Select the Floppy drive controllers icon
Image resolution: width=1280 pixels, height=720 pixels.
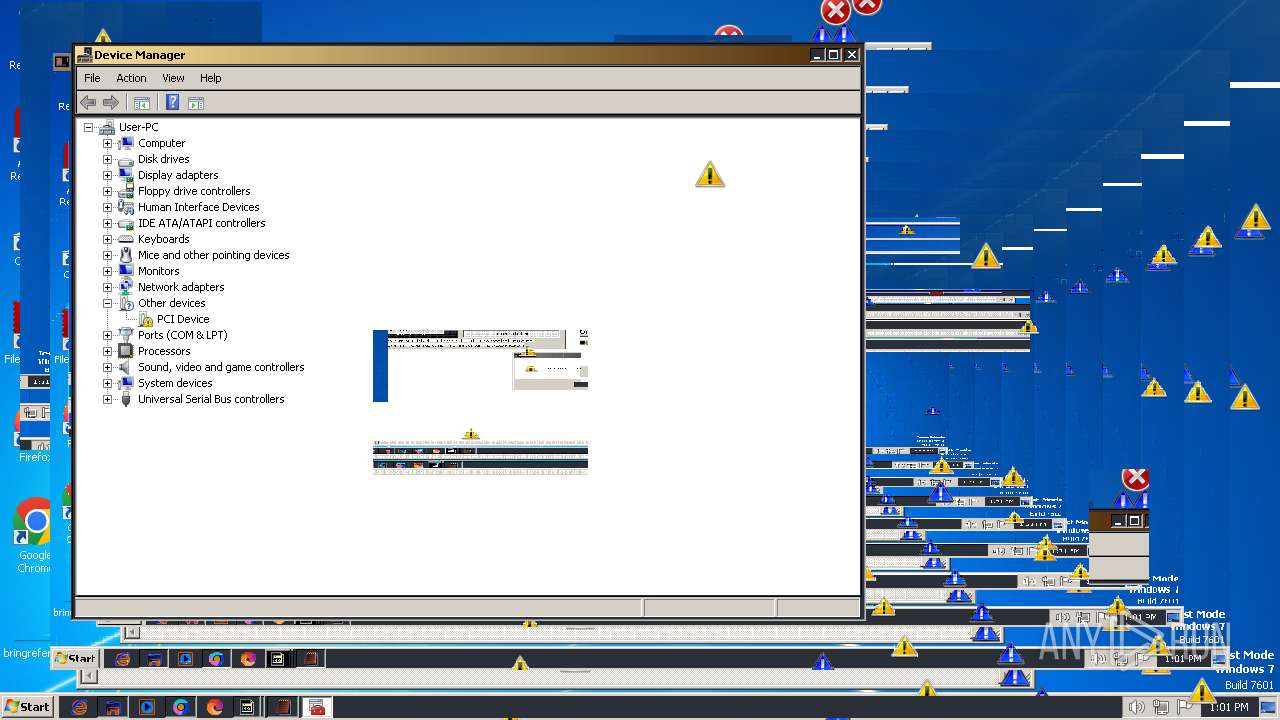[126, 191]
